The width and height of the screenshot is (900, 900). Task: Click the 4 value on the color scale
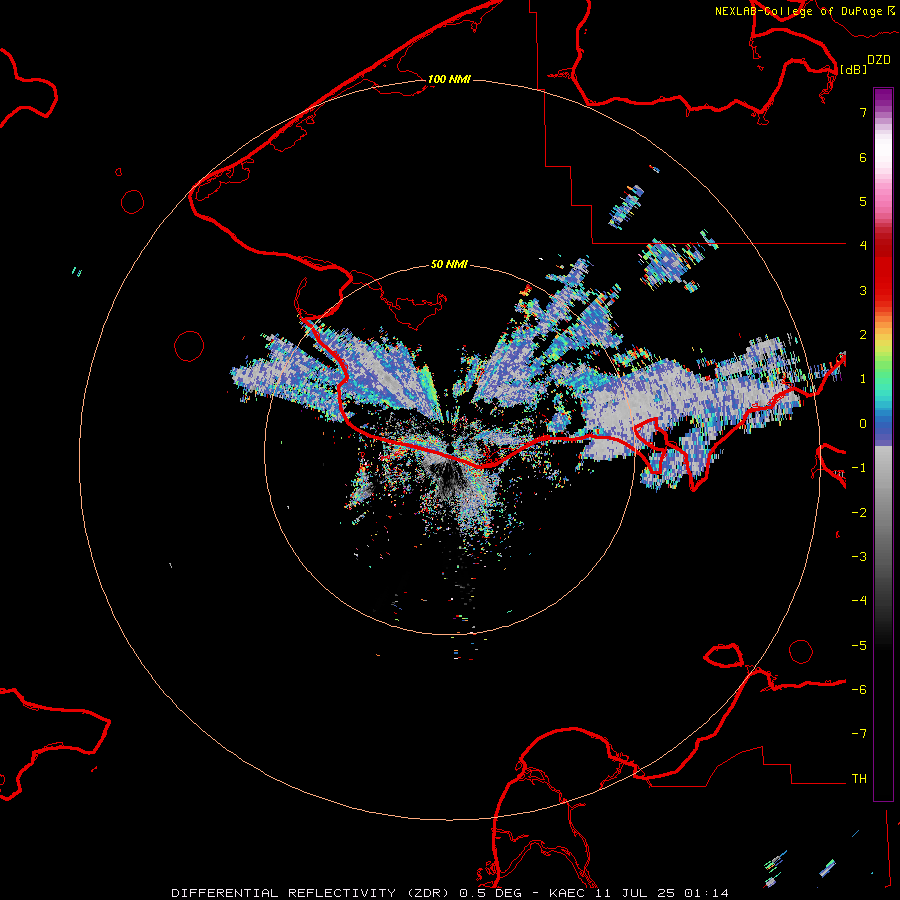pyautogui.click(x=863, y=245)
